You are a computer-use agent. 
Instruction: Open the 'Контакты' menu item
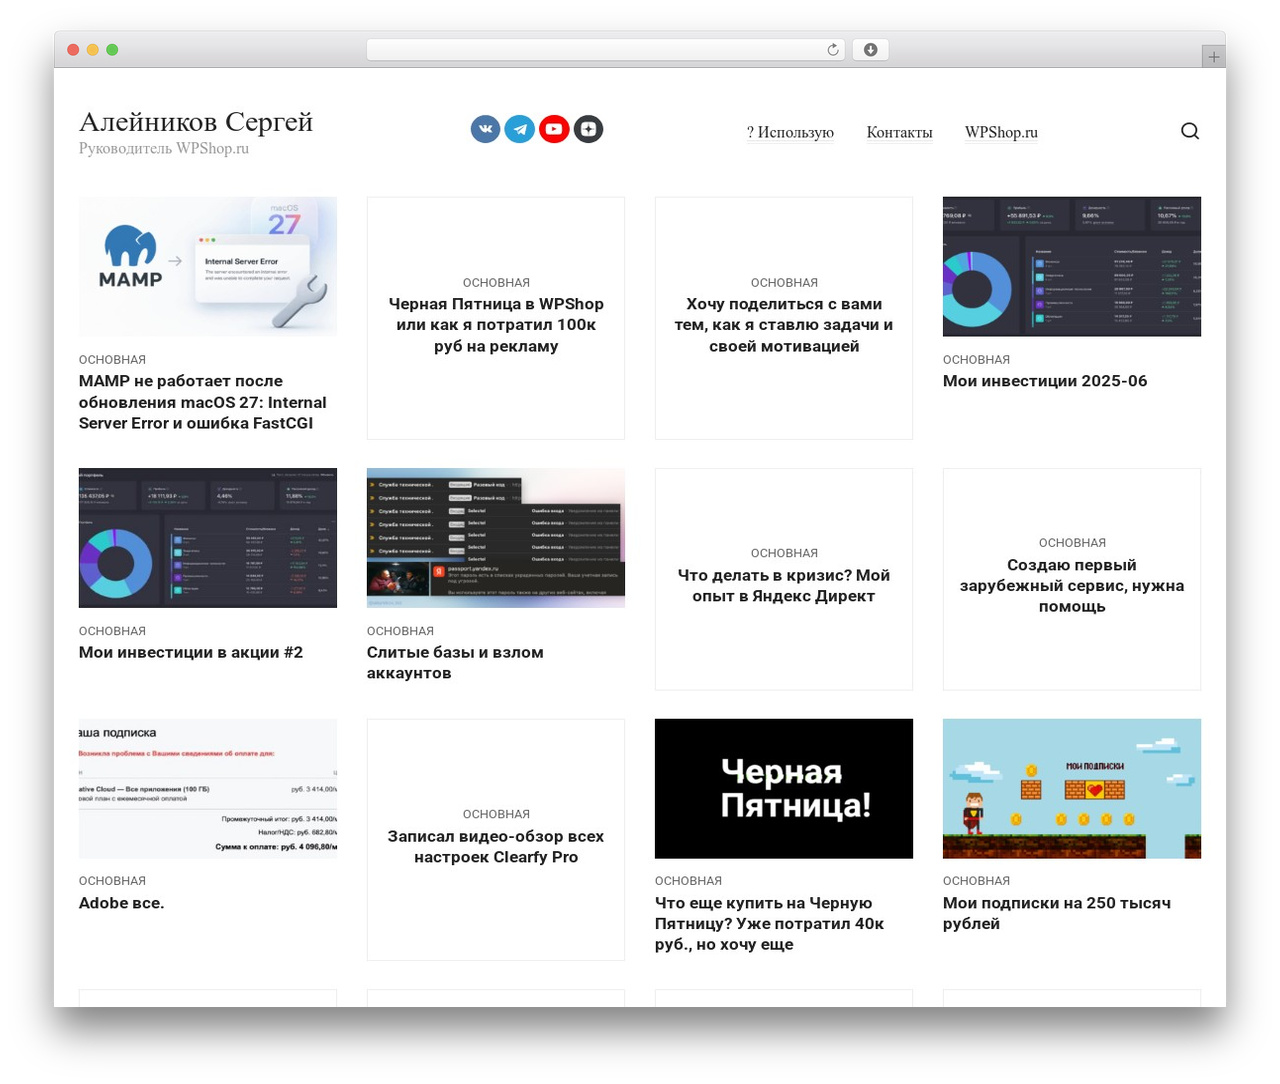(899, 132)
